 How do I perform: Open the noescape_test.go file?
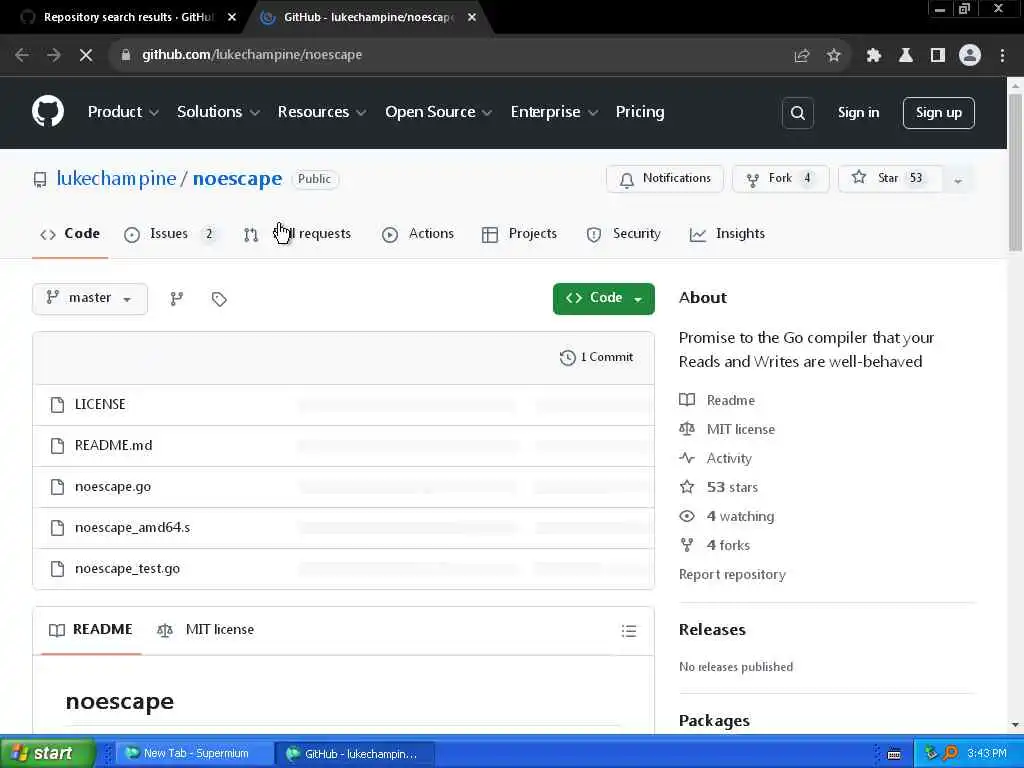click(127, 569)
